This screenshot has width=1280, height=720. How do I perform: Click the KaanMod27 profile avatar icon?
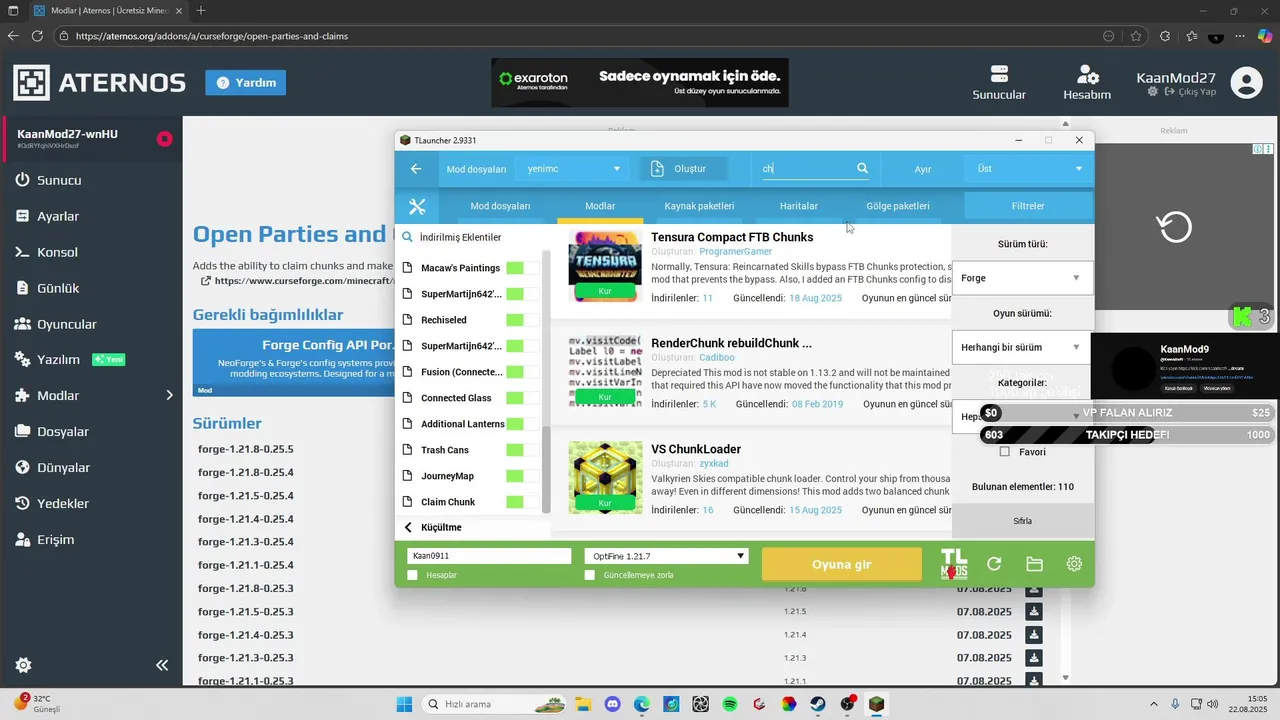click(x=1246, y=83)
